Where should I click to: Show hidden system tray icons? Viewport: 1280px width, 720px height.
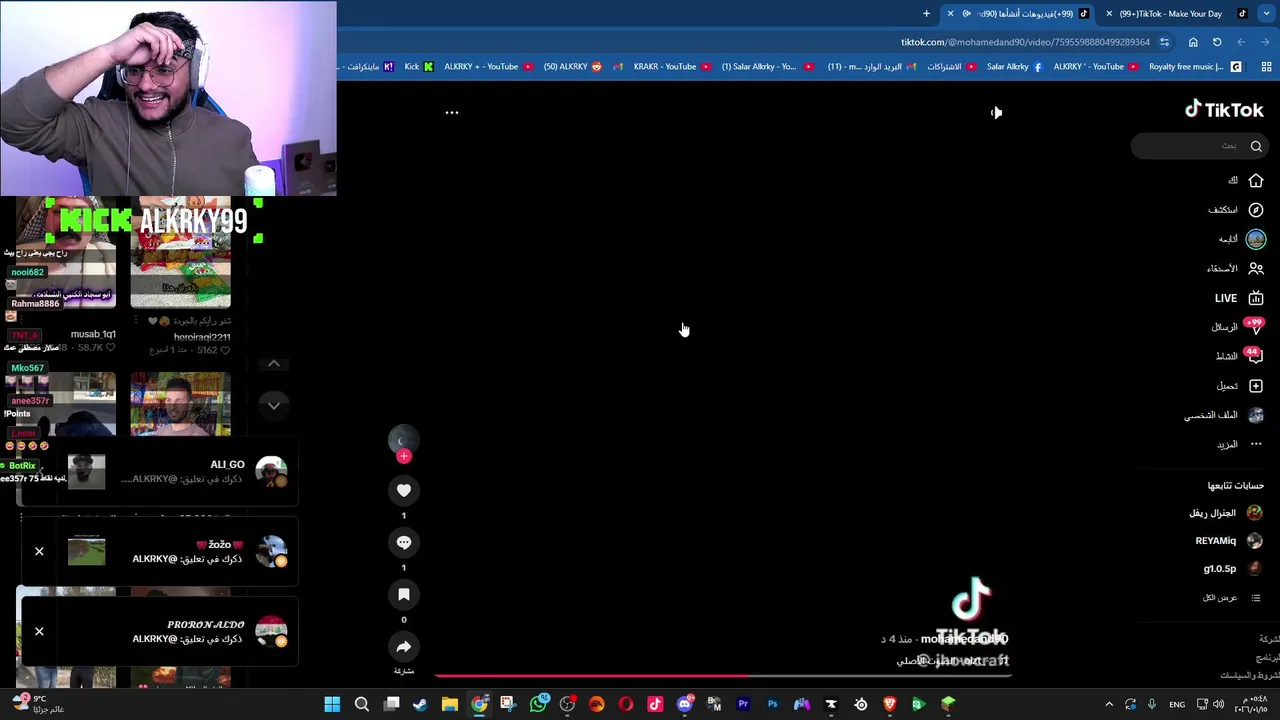[x=1109, y=705]
